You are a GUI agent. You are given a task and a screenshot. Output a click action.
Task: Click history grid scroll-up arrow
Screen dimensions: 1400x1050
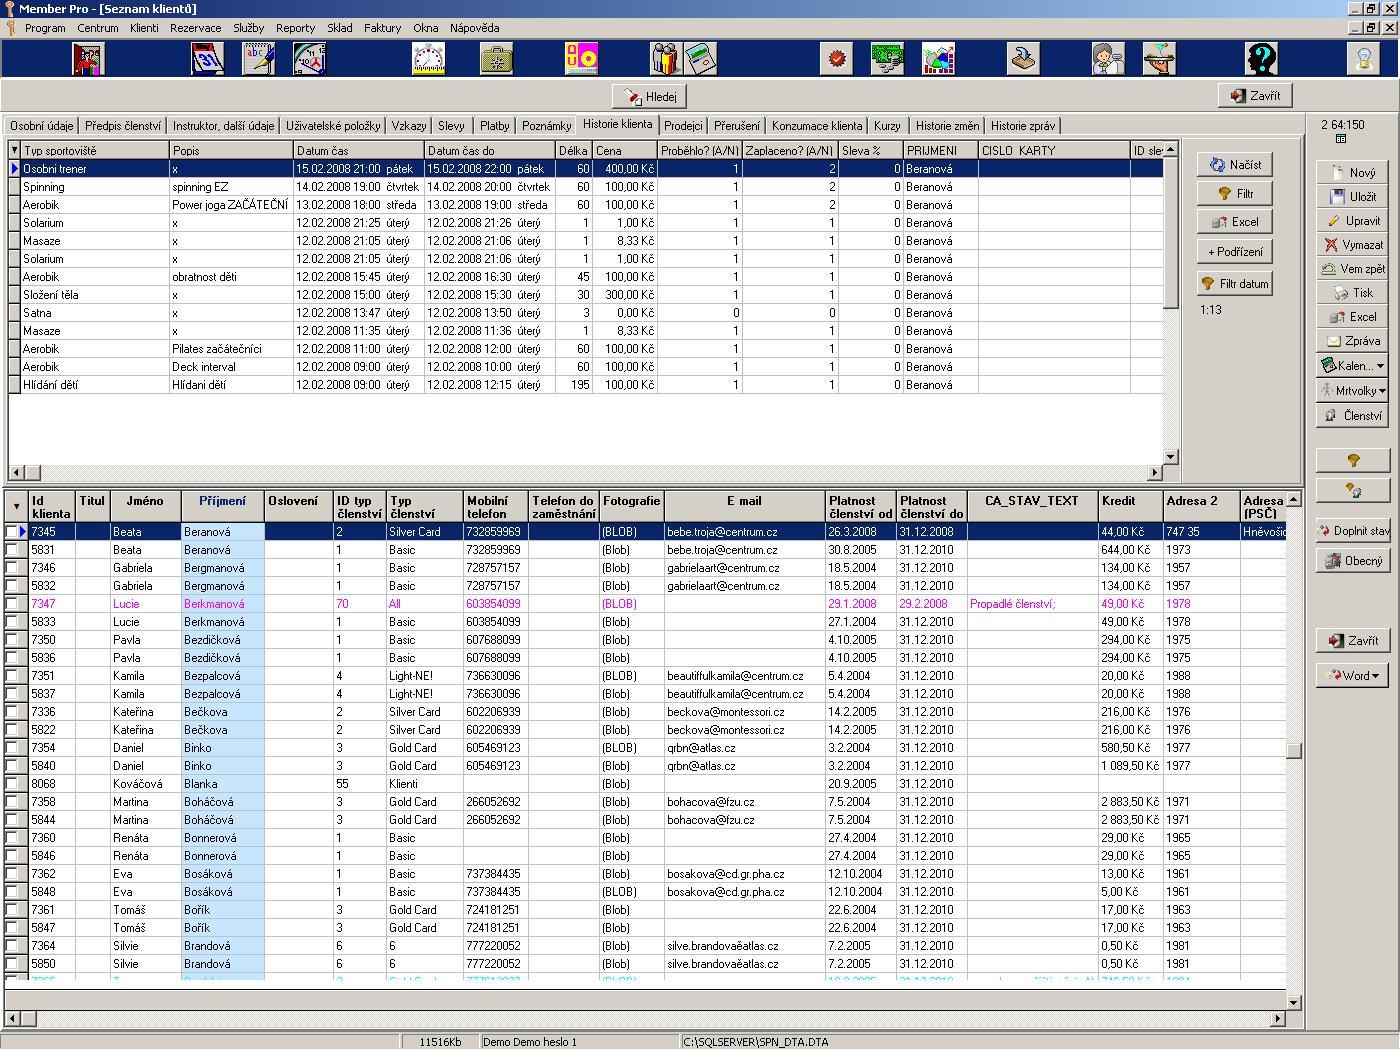point(1170,149)
